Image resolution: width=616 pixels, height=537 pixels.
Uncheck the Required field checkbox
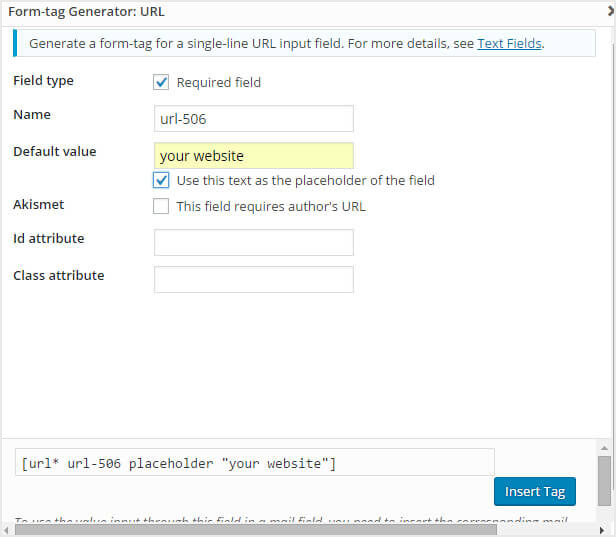point(161,82)
